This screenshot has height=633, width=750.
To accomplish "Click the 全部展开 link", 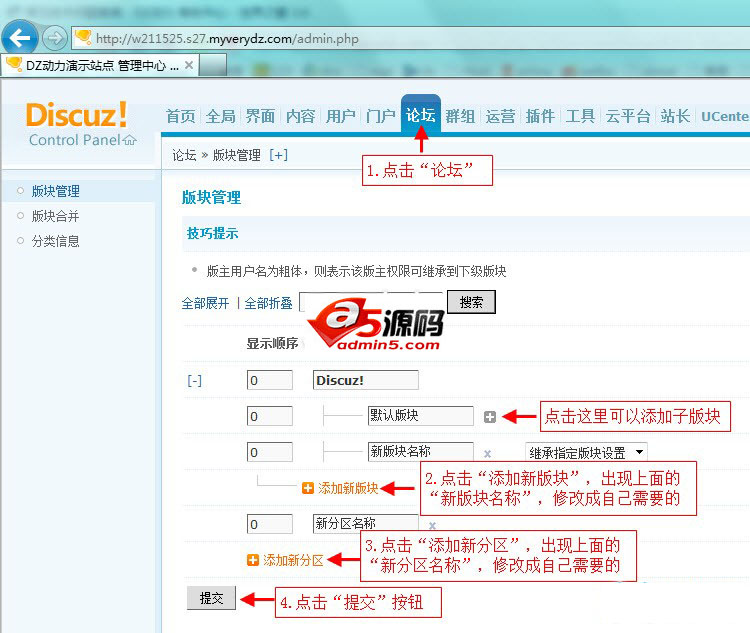I will (x=206, y=303).
